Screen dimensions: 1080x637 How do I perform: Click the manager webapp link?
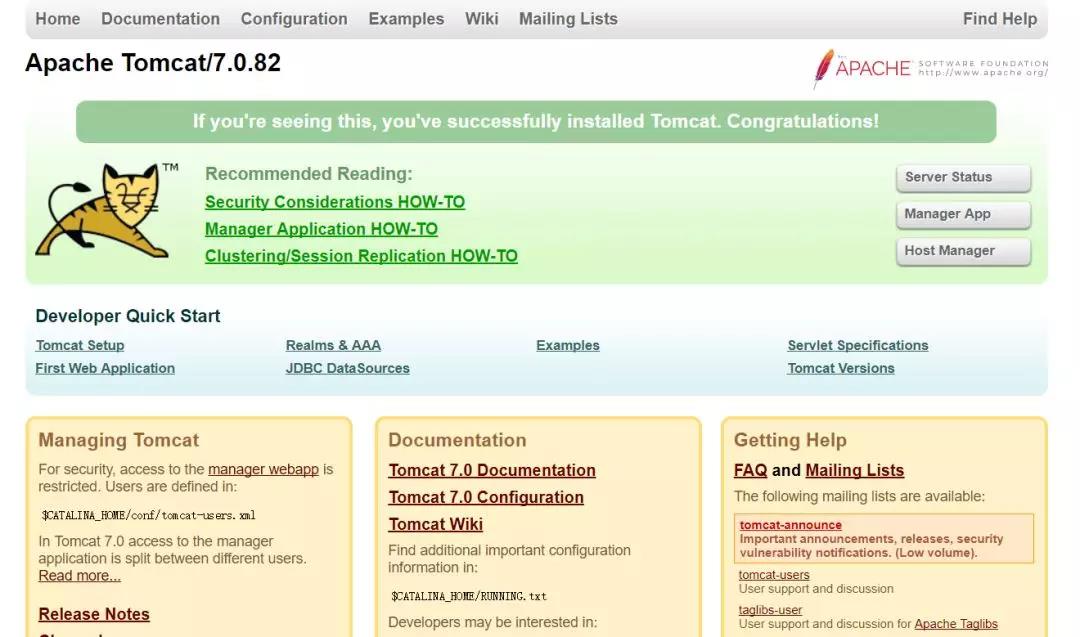pos(263,469)
